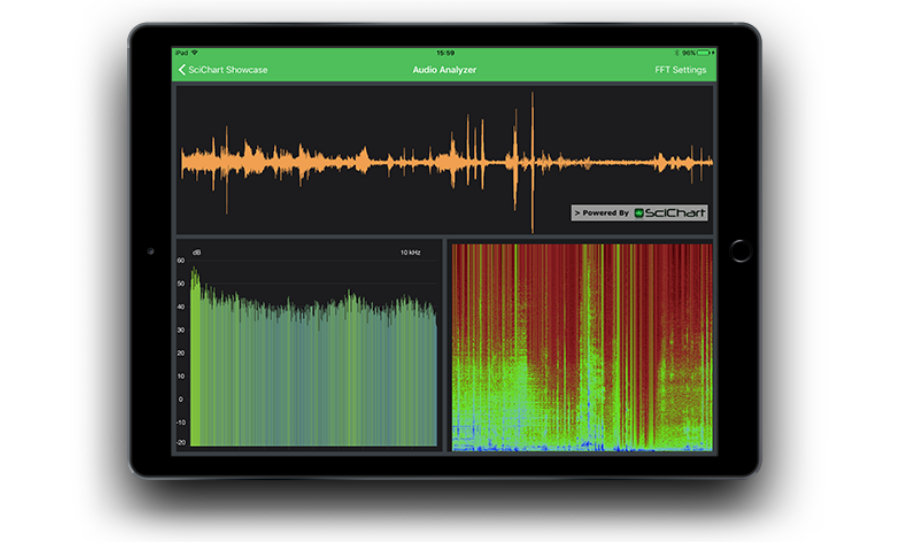Click the 0 value on the dB axis
This screenshot has width=900, height=542.
coord(181,399)
